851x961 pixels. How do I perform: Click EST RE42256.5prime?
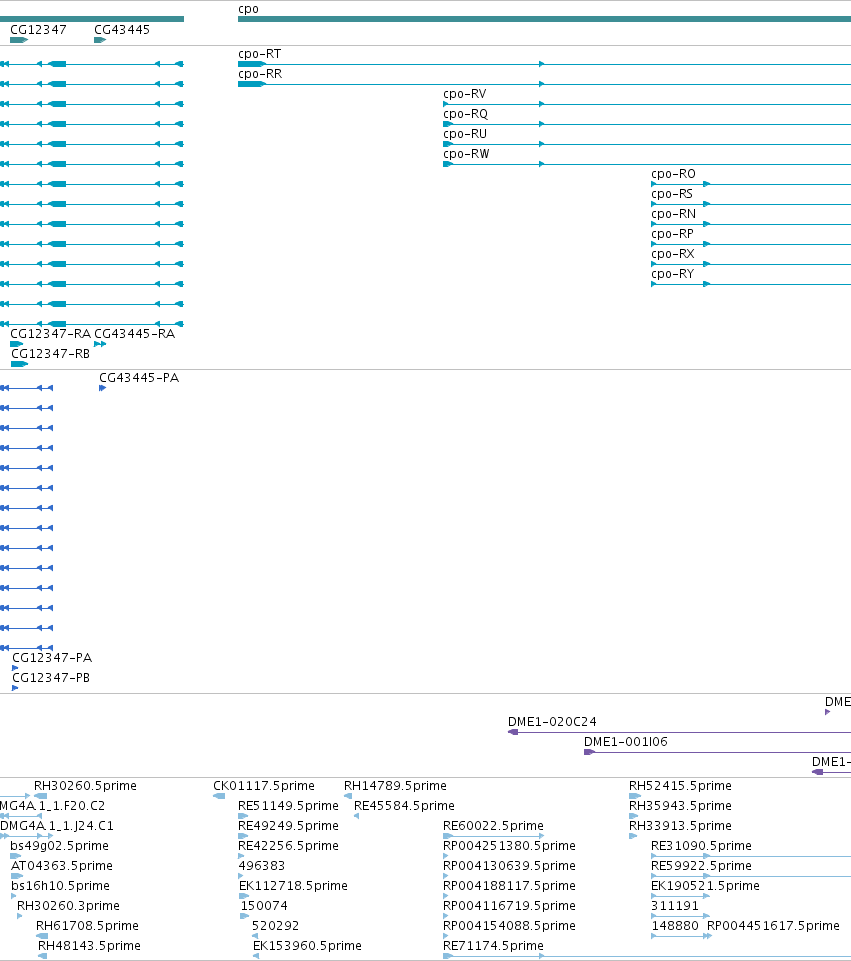click(x=288, y=846)
